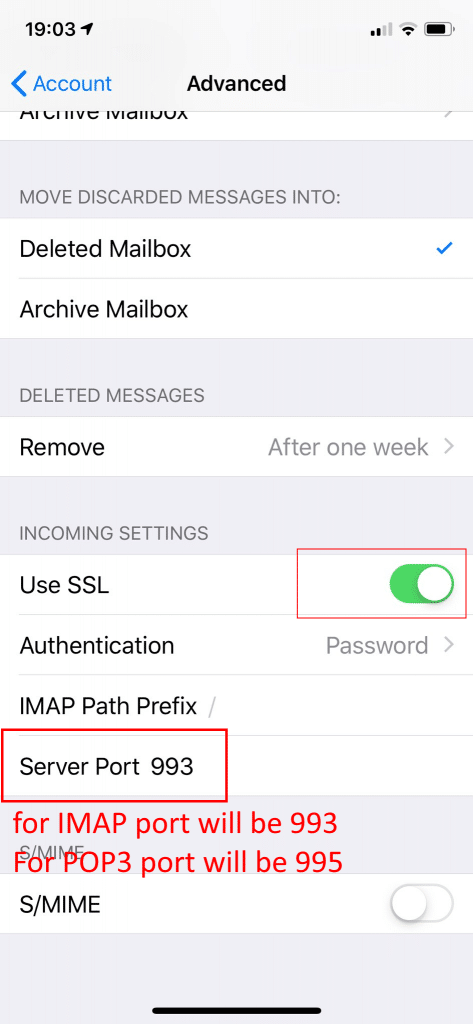Tap the cellular signal bars icon

pos(381,29)
